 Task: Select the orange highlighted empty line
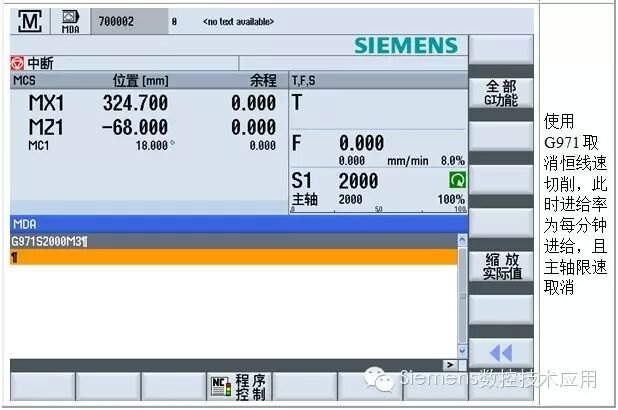[234, 257]
